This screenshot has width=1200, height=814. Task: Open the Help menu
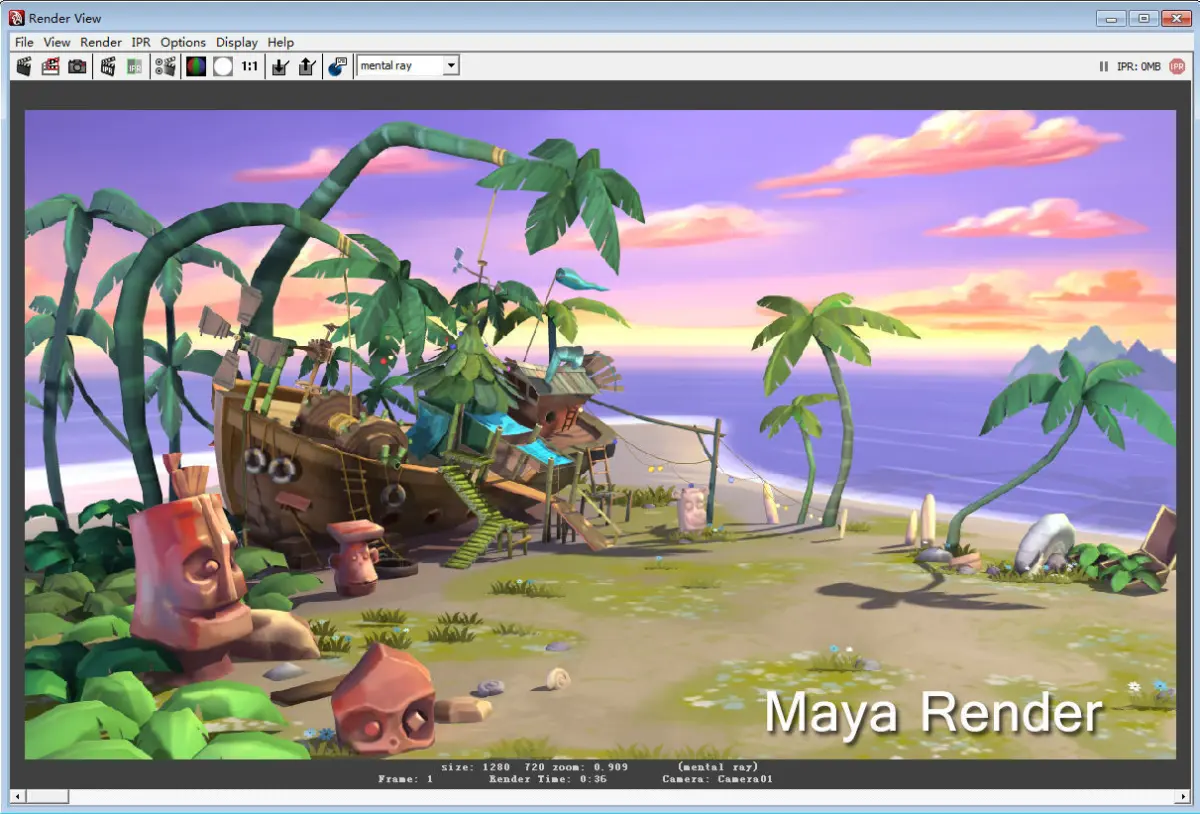coord(281,42)
